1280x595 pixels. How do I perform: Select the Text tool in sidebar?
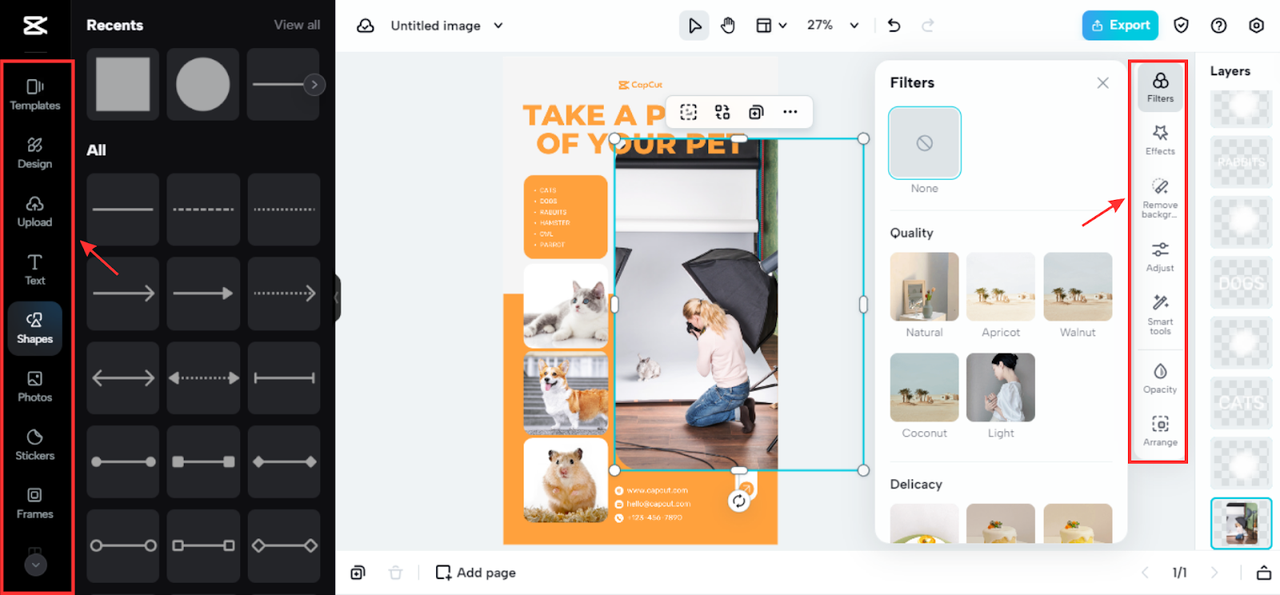click(x=35, y=270)
